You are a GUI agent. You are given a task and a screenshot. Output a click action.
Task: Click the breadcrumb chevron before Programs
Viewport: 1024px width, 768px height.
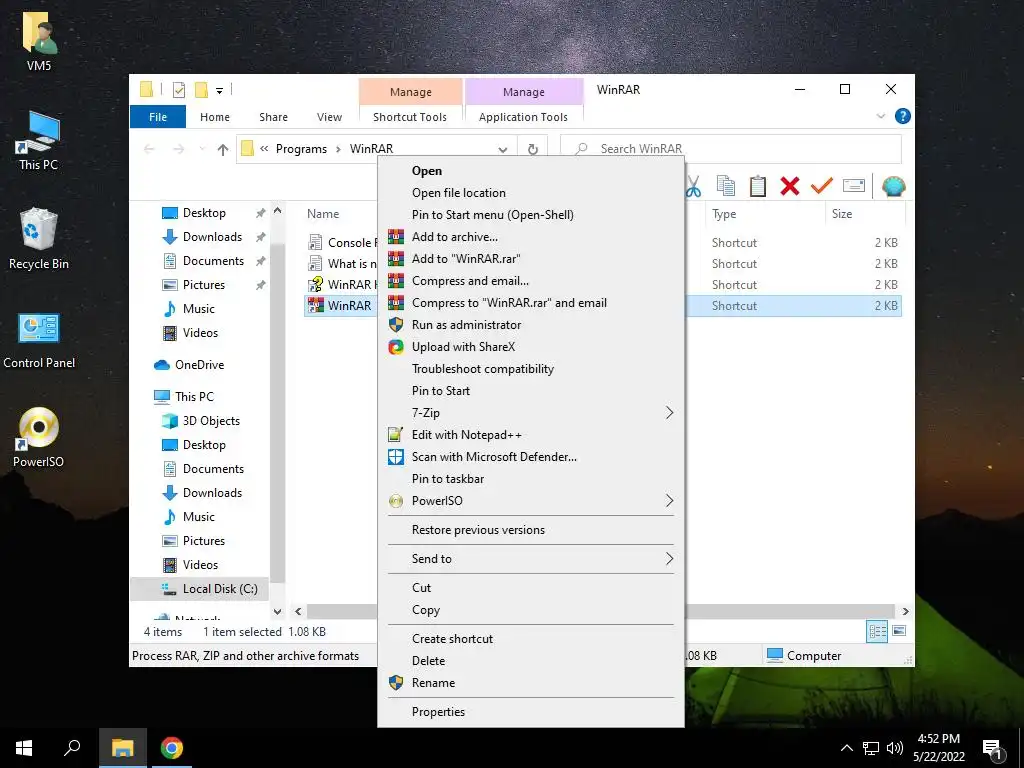(264, 149)
